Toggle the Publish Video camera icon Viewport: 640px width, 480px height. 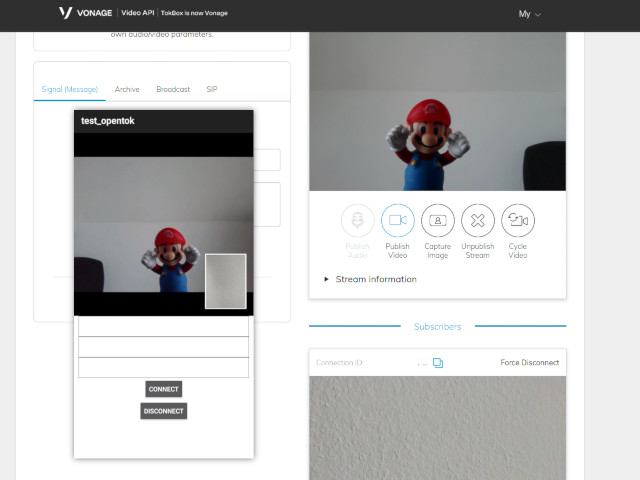[x=398, y=220]
